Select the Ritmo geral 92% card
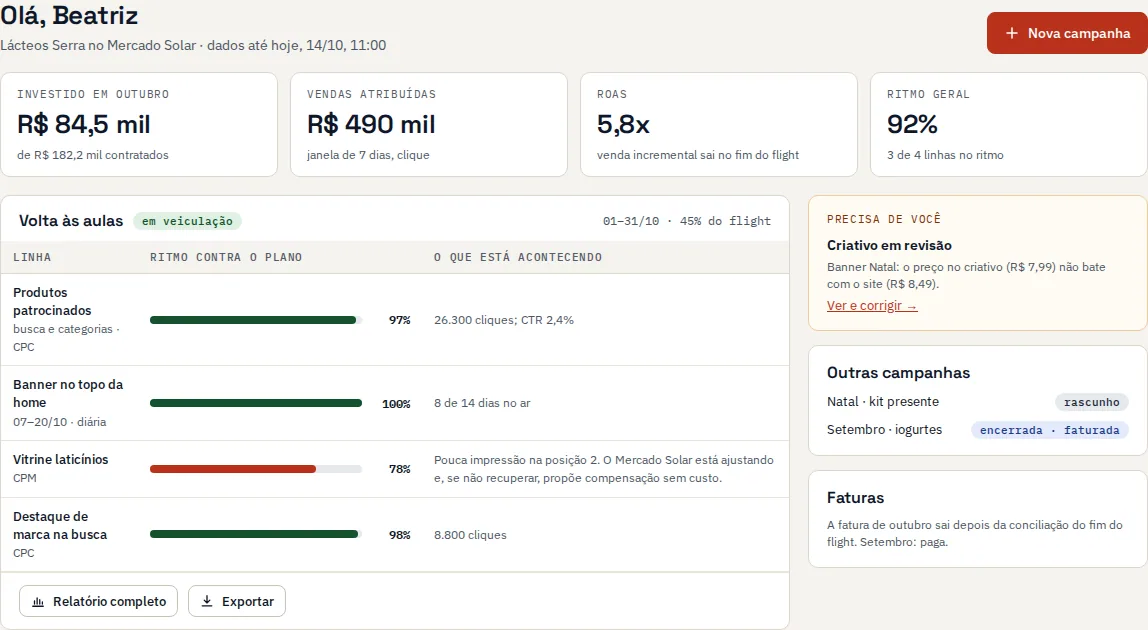The image size is (1148, 630). click(x=1009, y=125)
